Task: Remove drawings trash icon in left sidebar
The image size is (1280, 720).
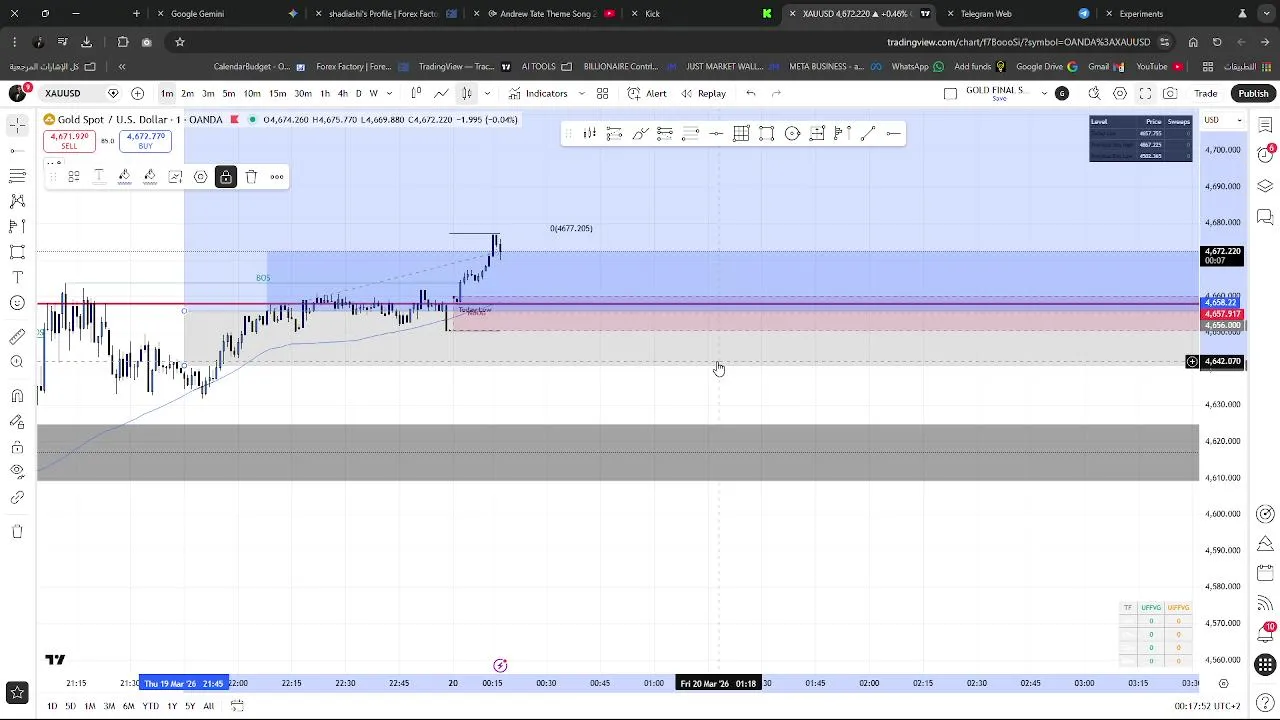Action: (x=17, y=531)
